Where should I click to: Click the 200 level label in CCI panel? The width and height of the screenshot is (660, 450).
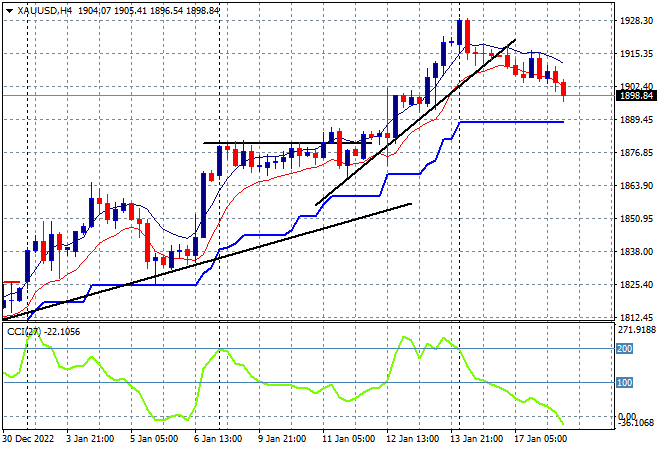[625, 349]
